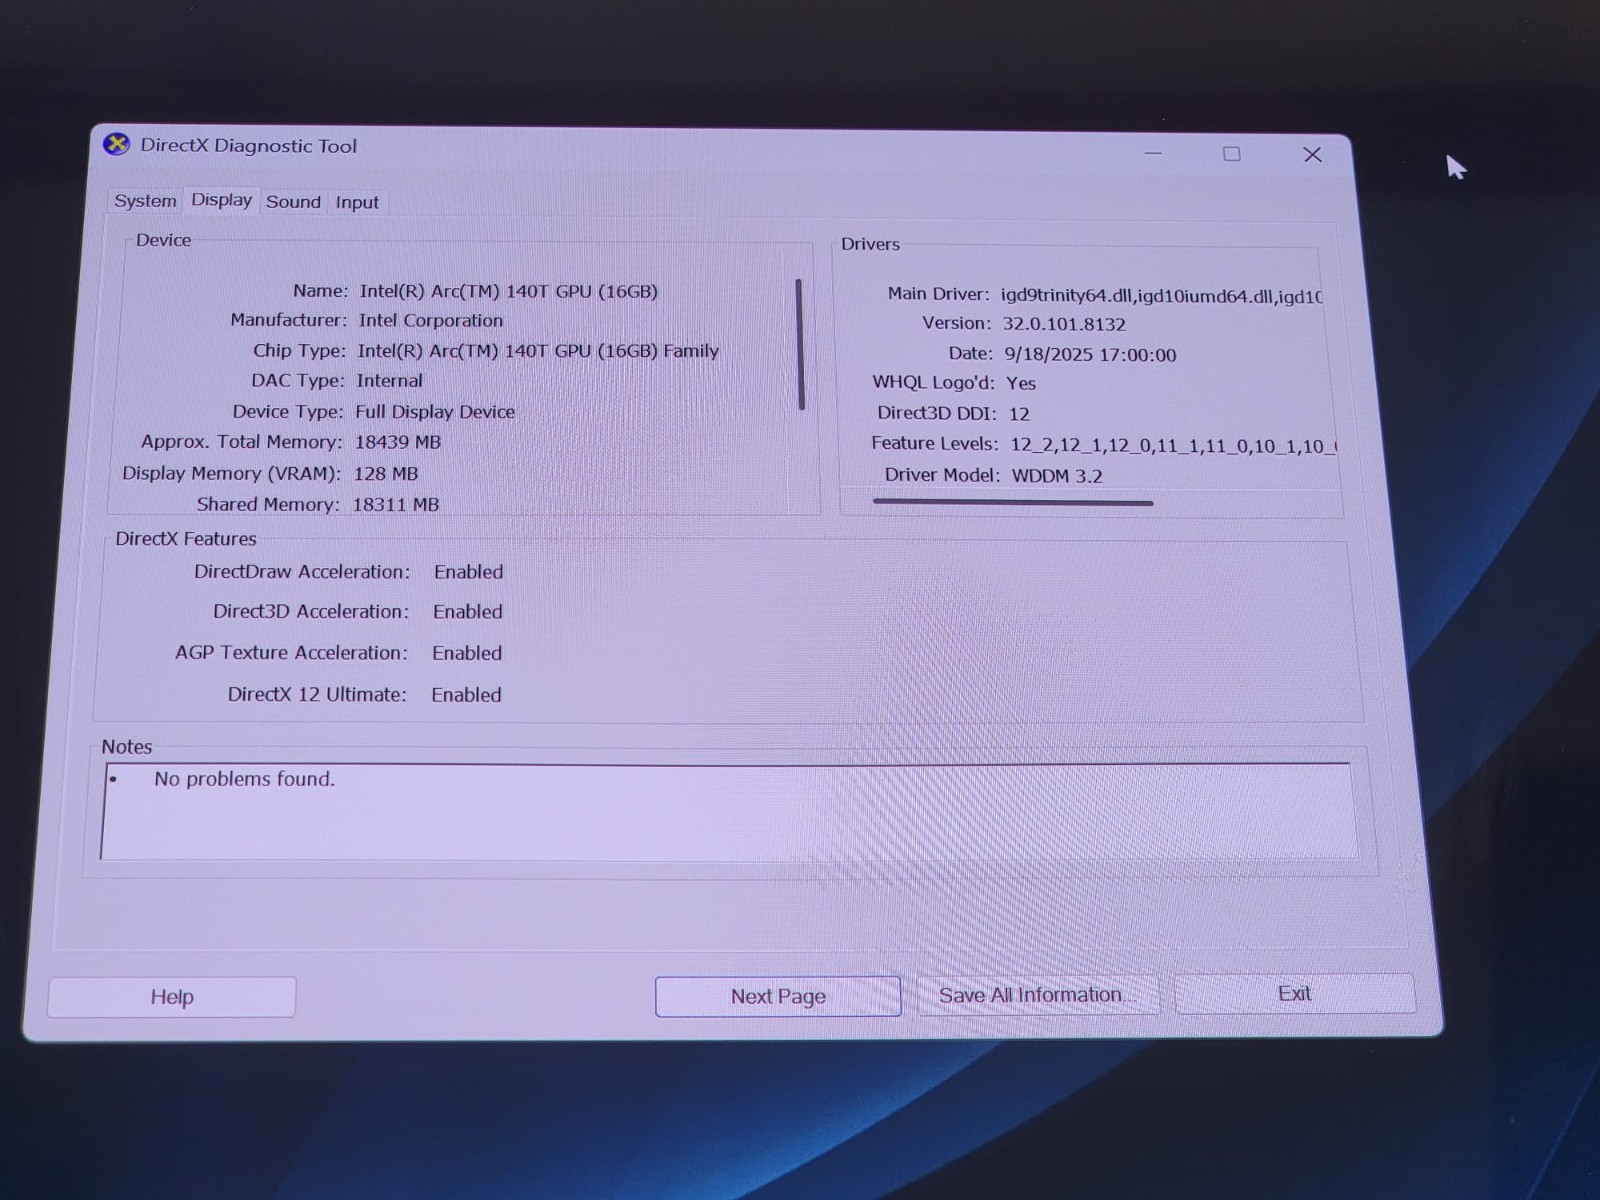Exit the DirectX Diagnostic Tool

click(x=1295, y=993)
